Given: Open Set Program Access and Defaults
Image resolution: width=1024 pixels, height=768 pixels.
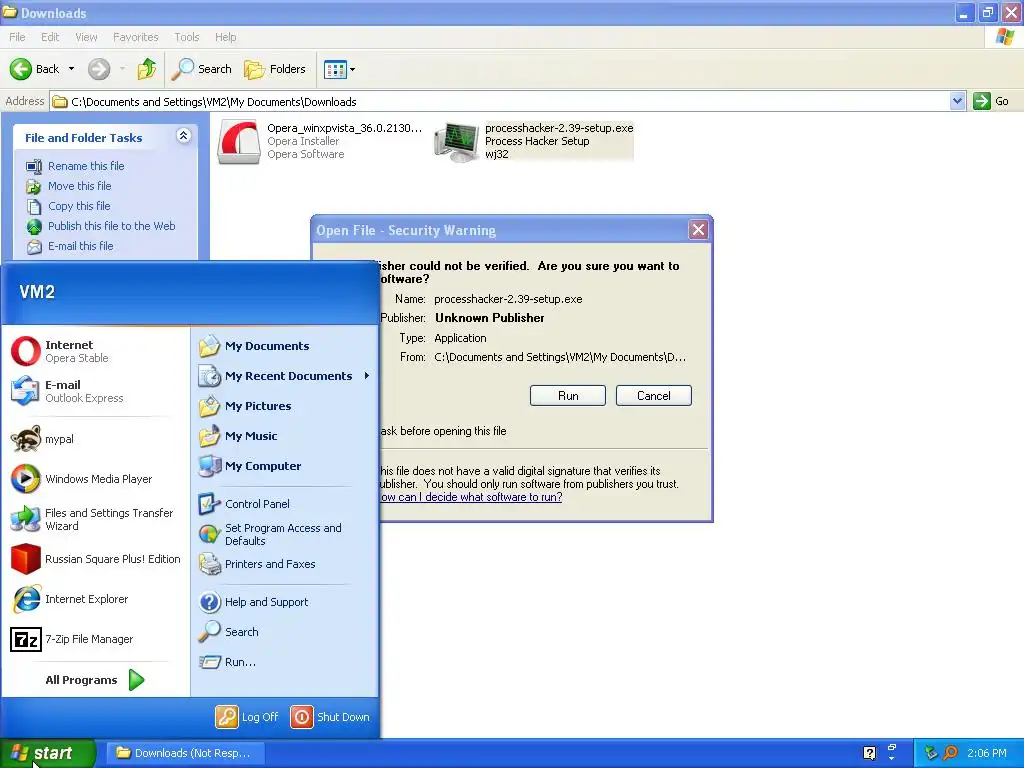Looking at the screenshot, I should tap(284, 534).
